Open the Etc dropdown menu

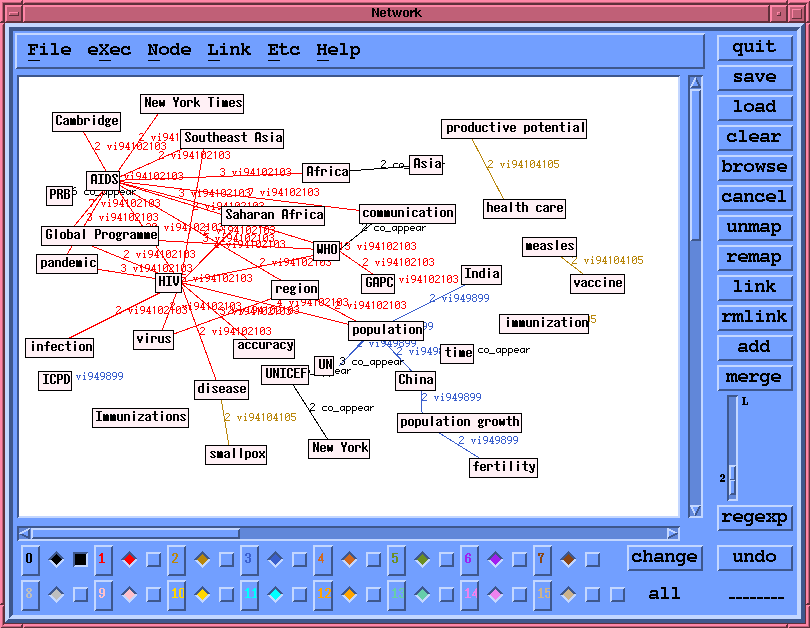coord(283,50)
